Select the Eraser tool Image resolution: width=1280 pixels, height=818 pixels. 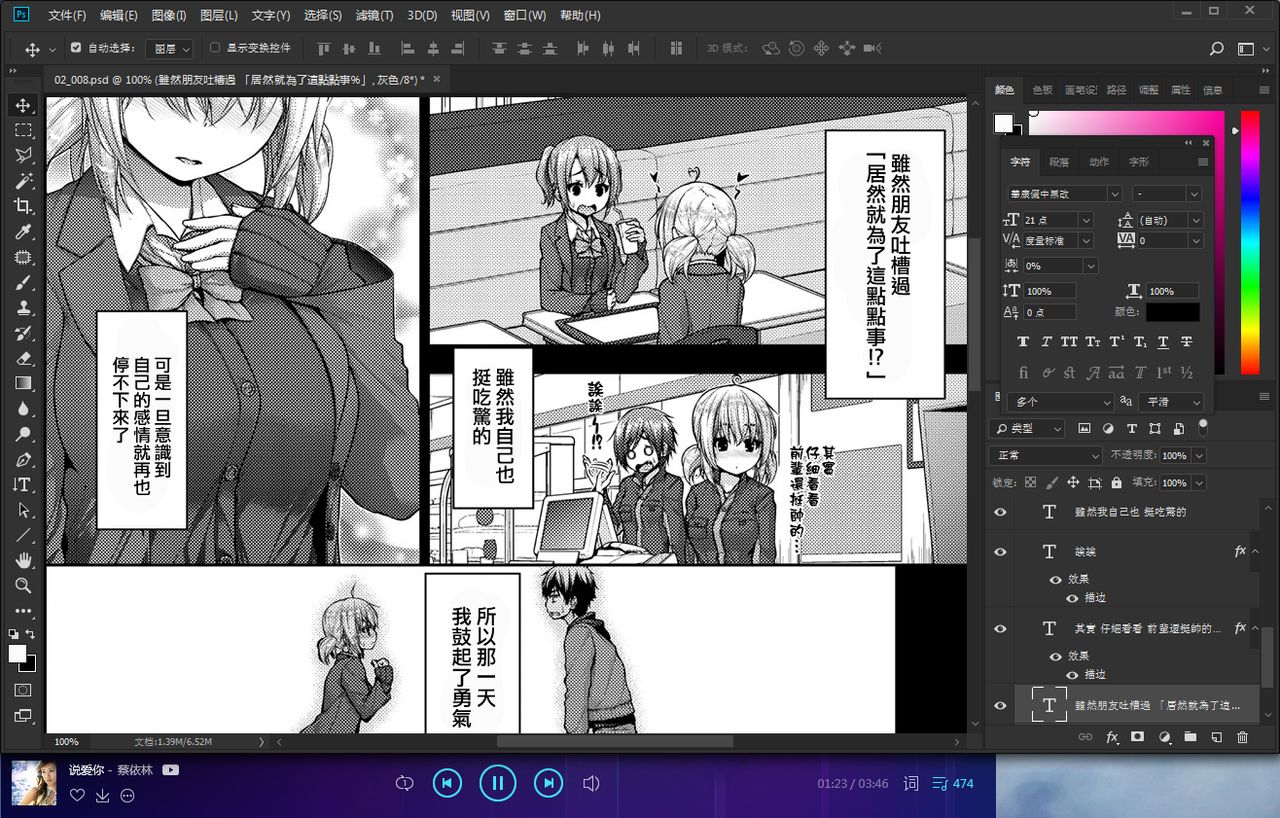coord(23,358)
